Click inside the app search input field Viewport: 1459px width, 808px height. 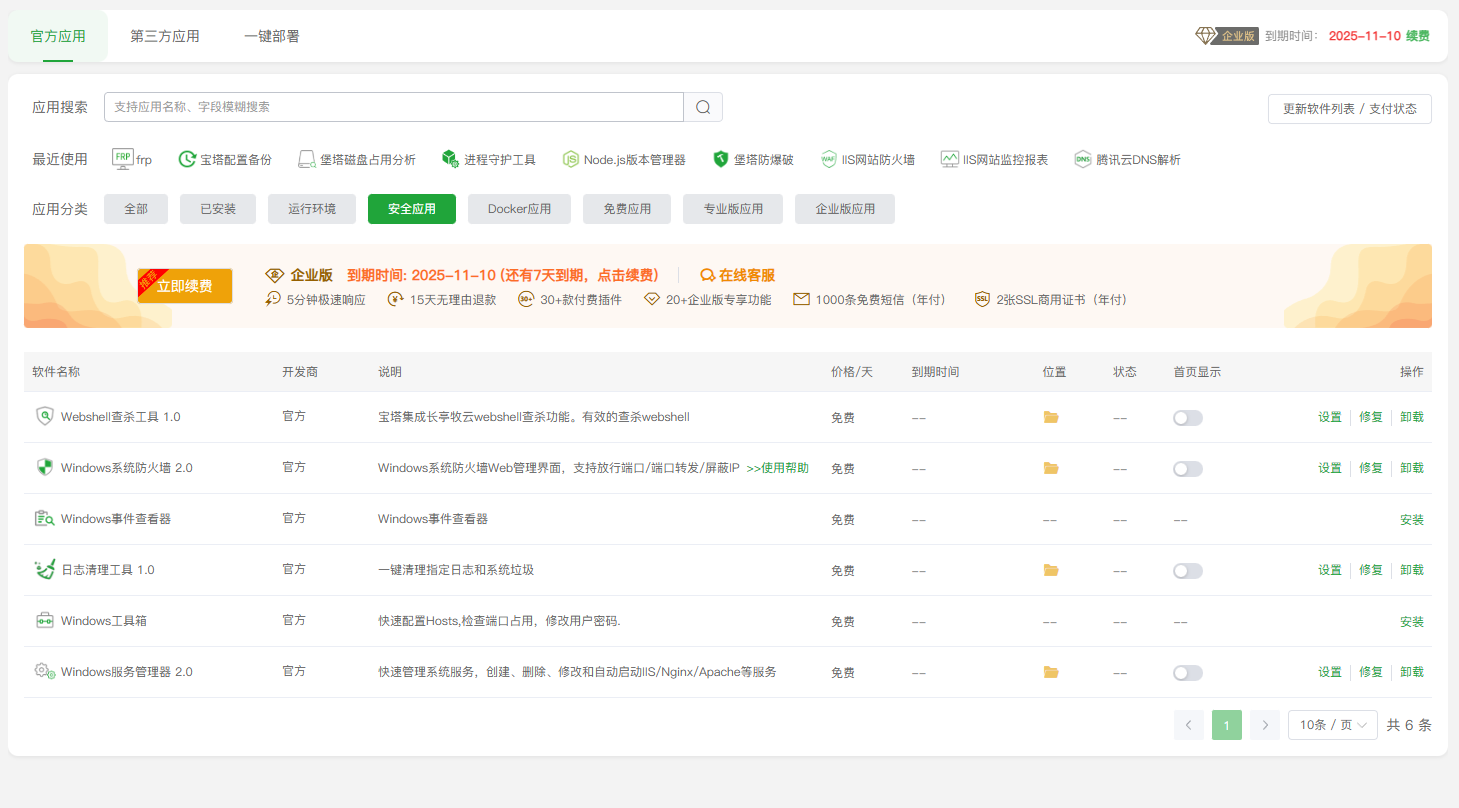tap(394, 107)
